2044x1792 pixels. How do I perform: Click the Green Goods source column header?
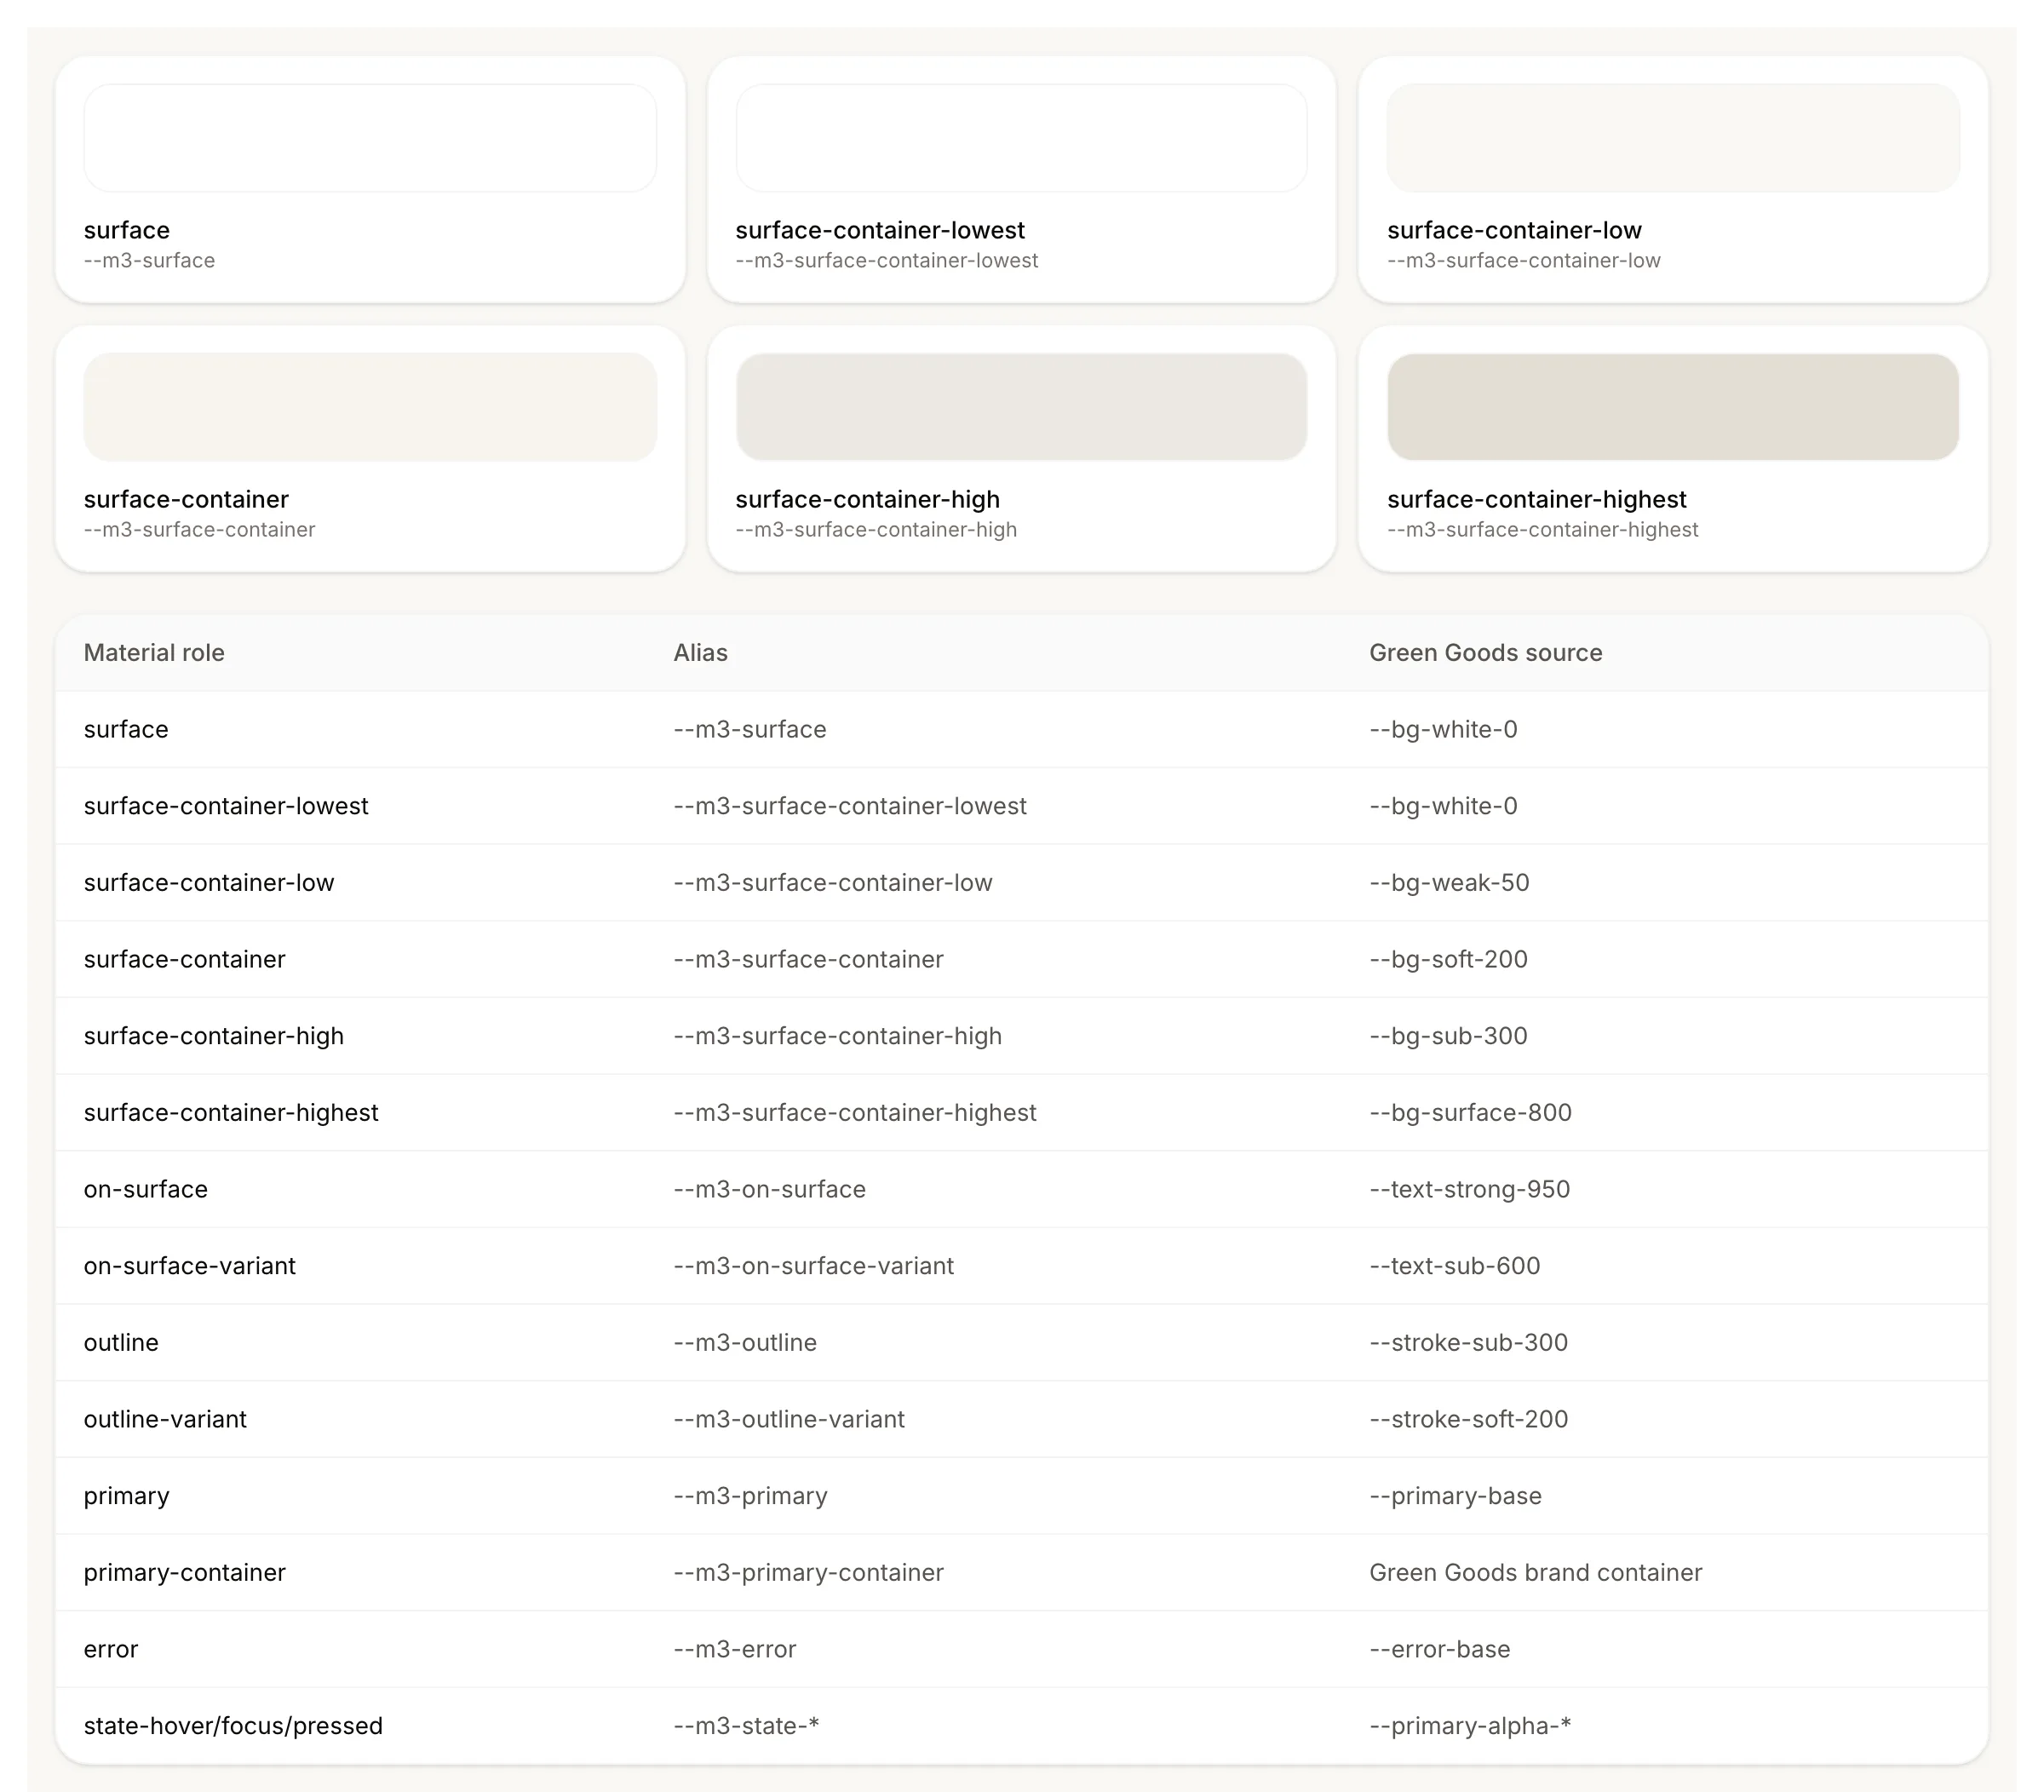point(1486,653)
